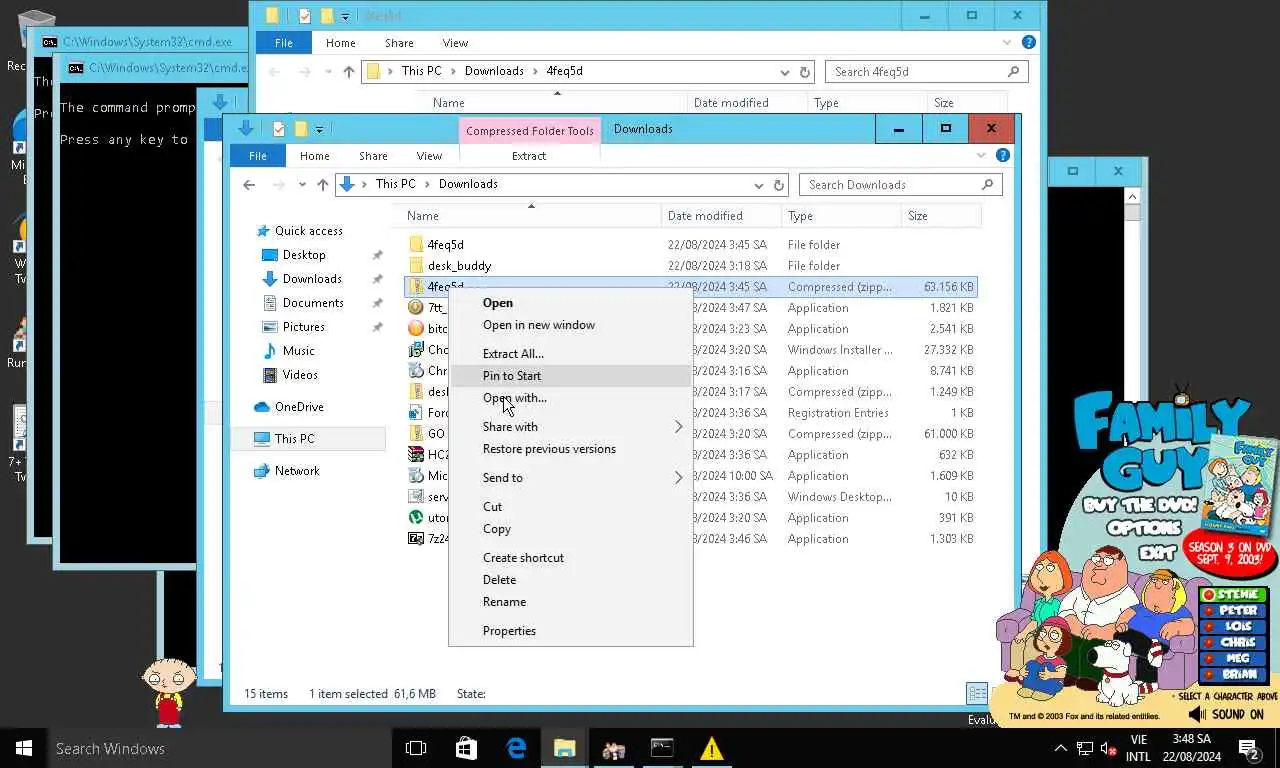
Task: Choose Pin to Start
Action: 512,376
